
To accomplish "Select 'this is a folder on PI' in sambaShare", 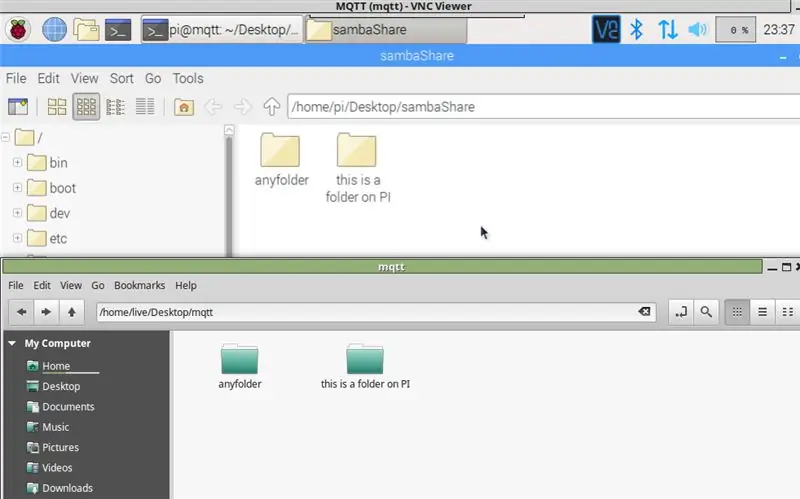I will (x=357, y=168).
